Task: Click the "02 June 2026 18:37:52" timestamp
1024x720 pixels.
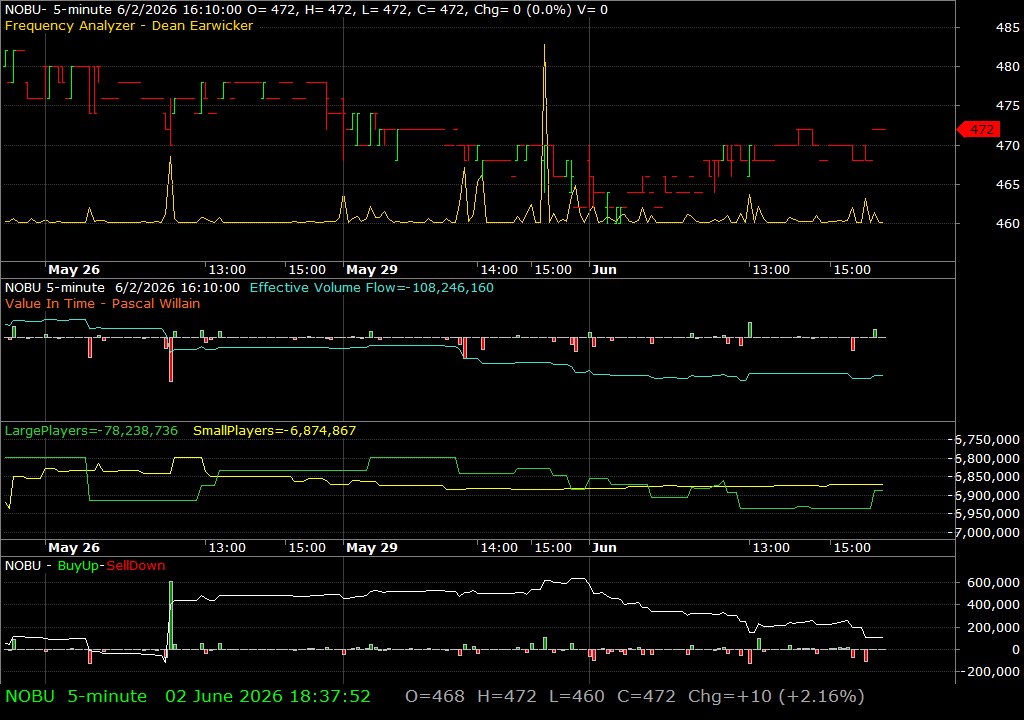Action: pyautogui.click(x=268, y=696)
